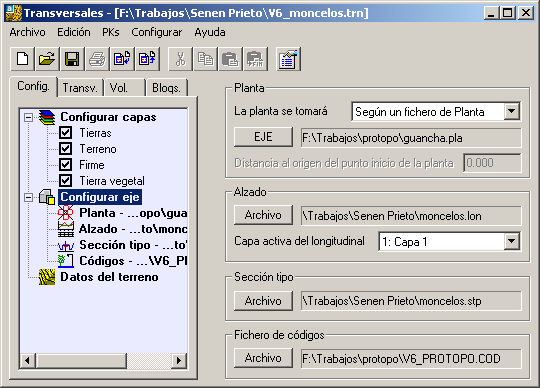Open the 'La planta se tomará' dropdown
The height and width of the screenshot is (388, 540).
coord(512,112)
